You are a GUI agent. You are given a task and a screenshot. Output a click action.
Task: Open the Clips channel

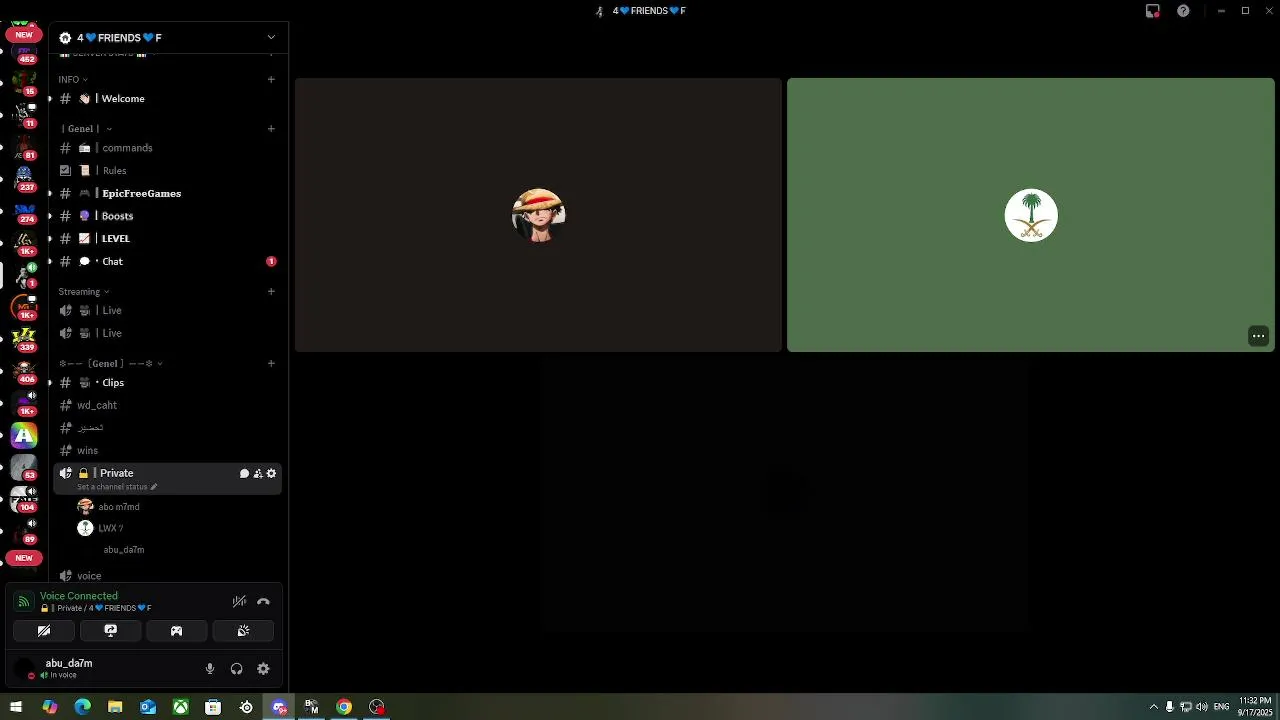(167, 383)
